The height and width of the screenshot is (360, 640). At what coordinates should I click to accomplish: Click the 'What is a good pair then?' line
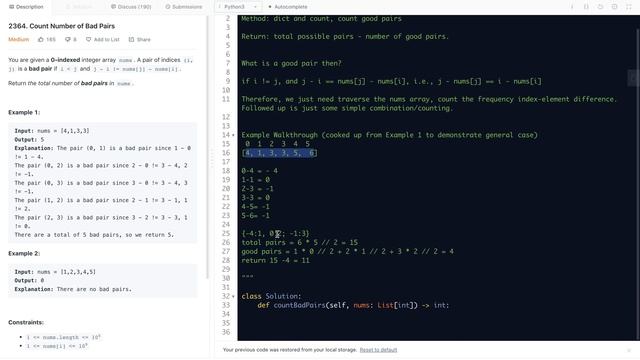click(291, 63)
